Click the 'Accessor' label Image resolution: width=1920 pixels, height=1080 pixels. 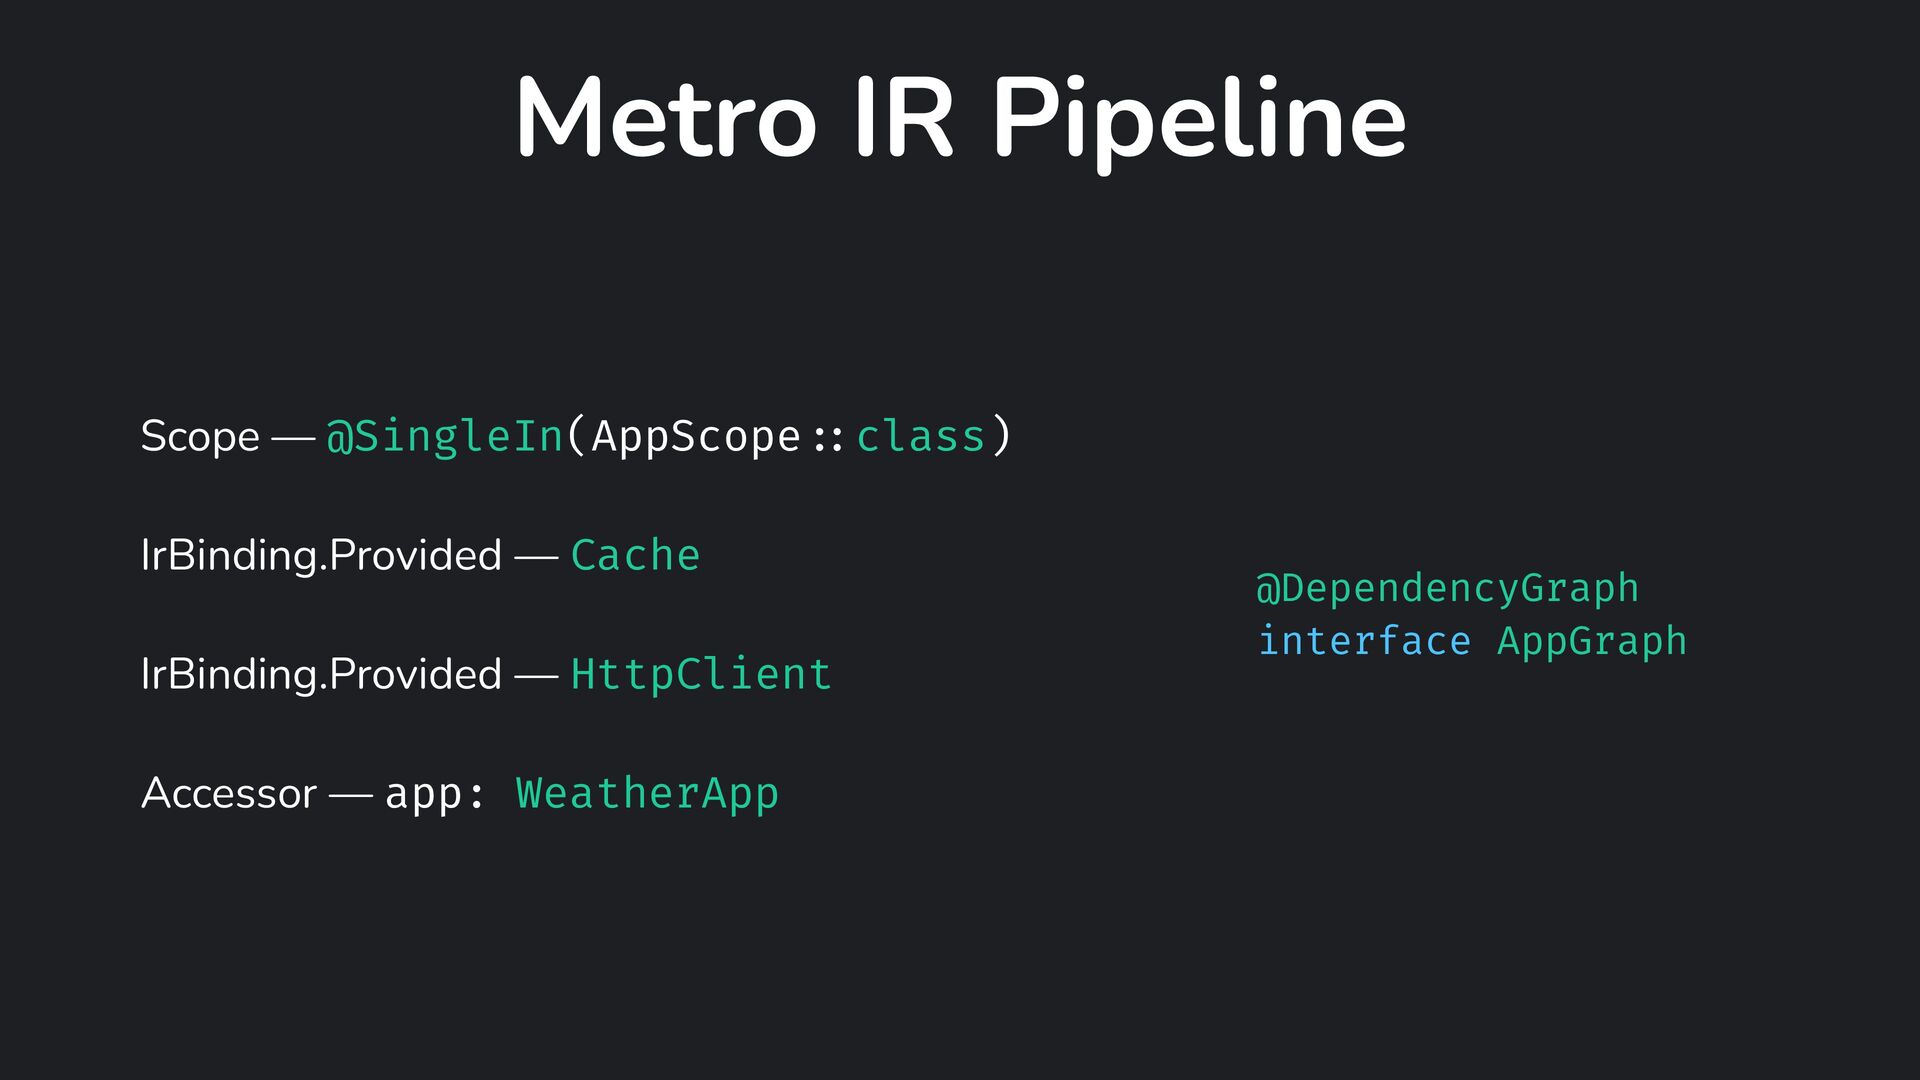(x=229, y=793)
